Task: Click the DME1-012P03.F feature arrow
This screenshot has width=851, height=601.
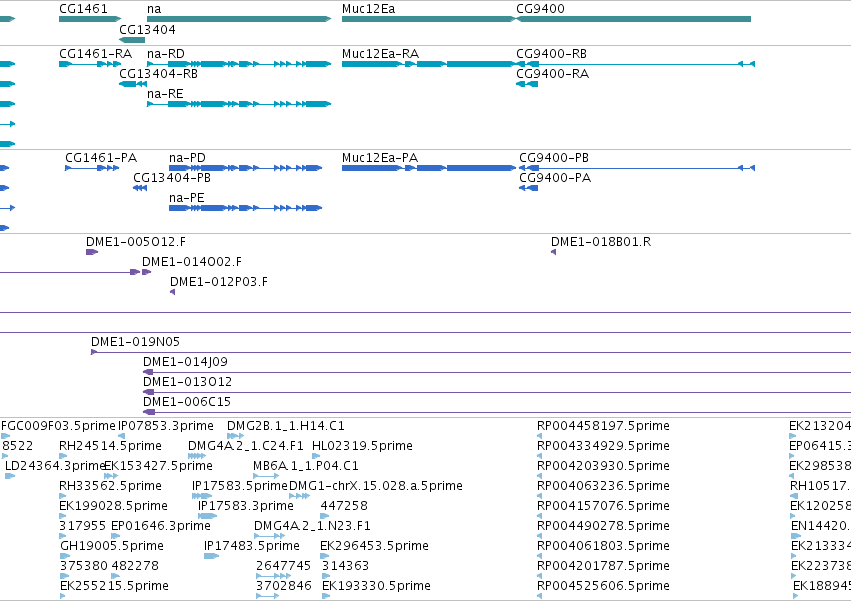Action: coord(173,292)
